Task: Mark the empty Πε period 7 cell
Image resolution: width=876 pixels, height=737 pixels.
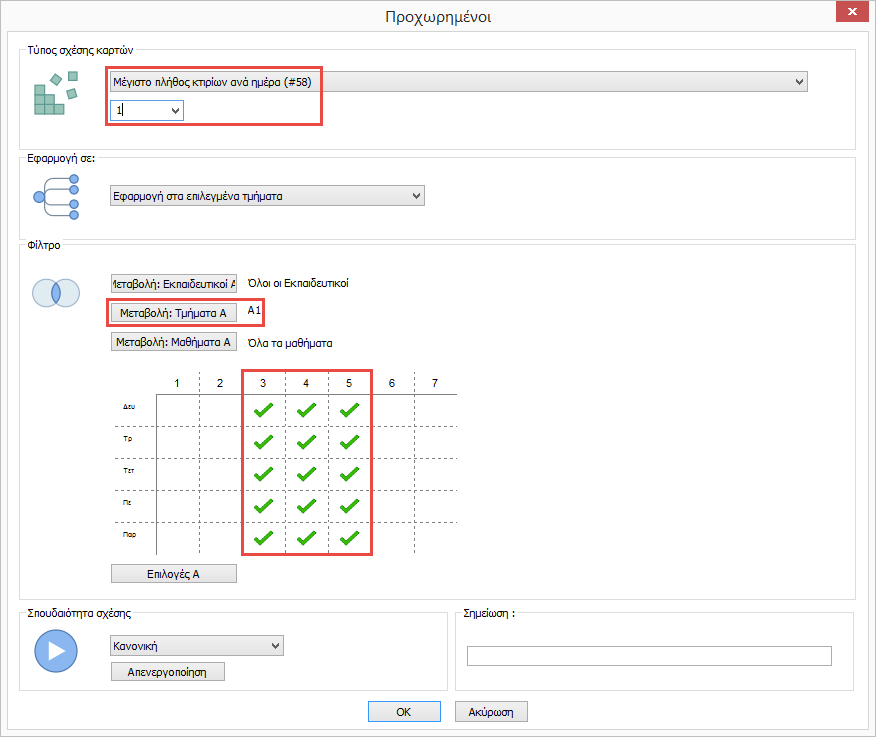Action: [x=435, y=506]
